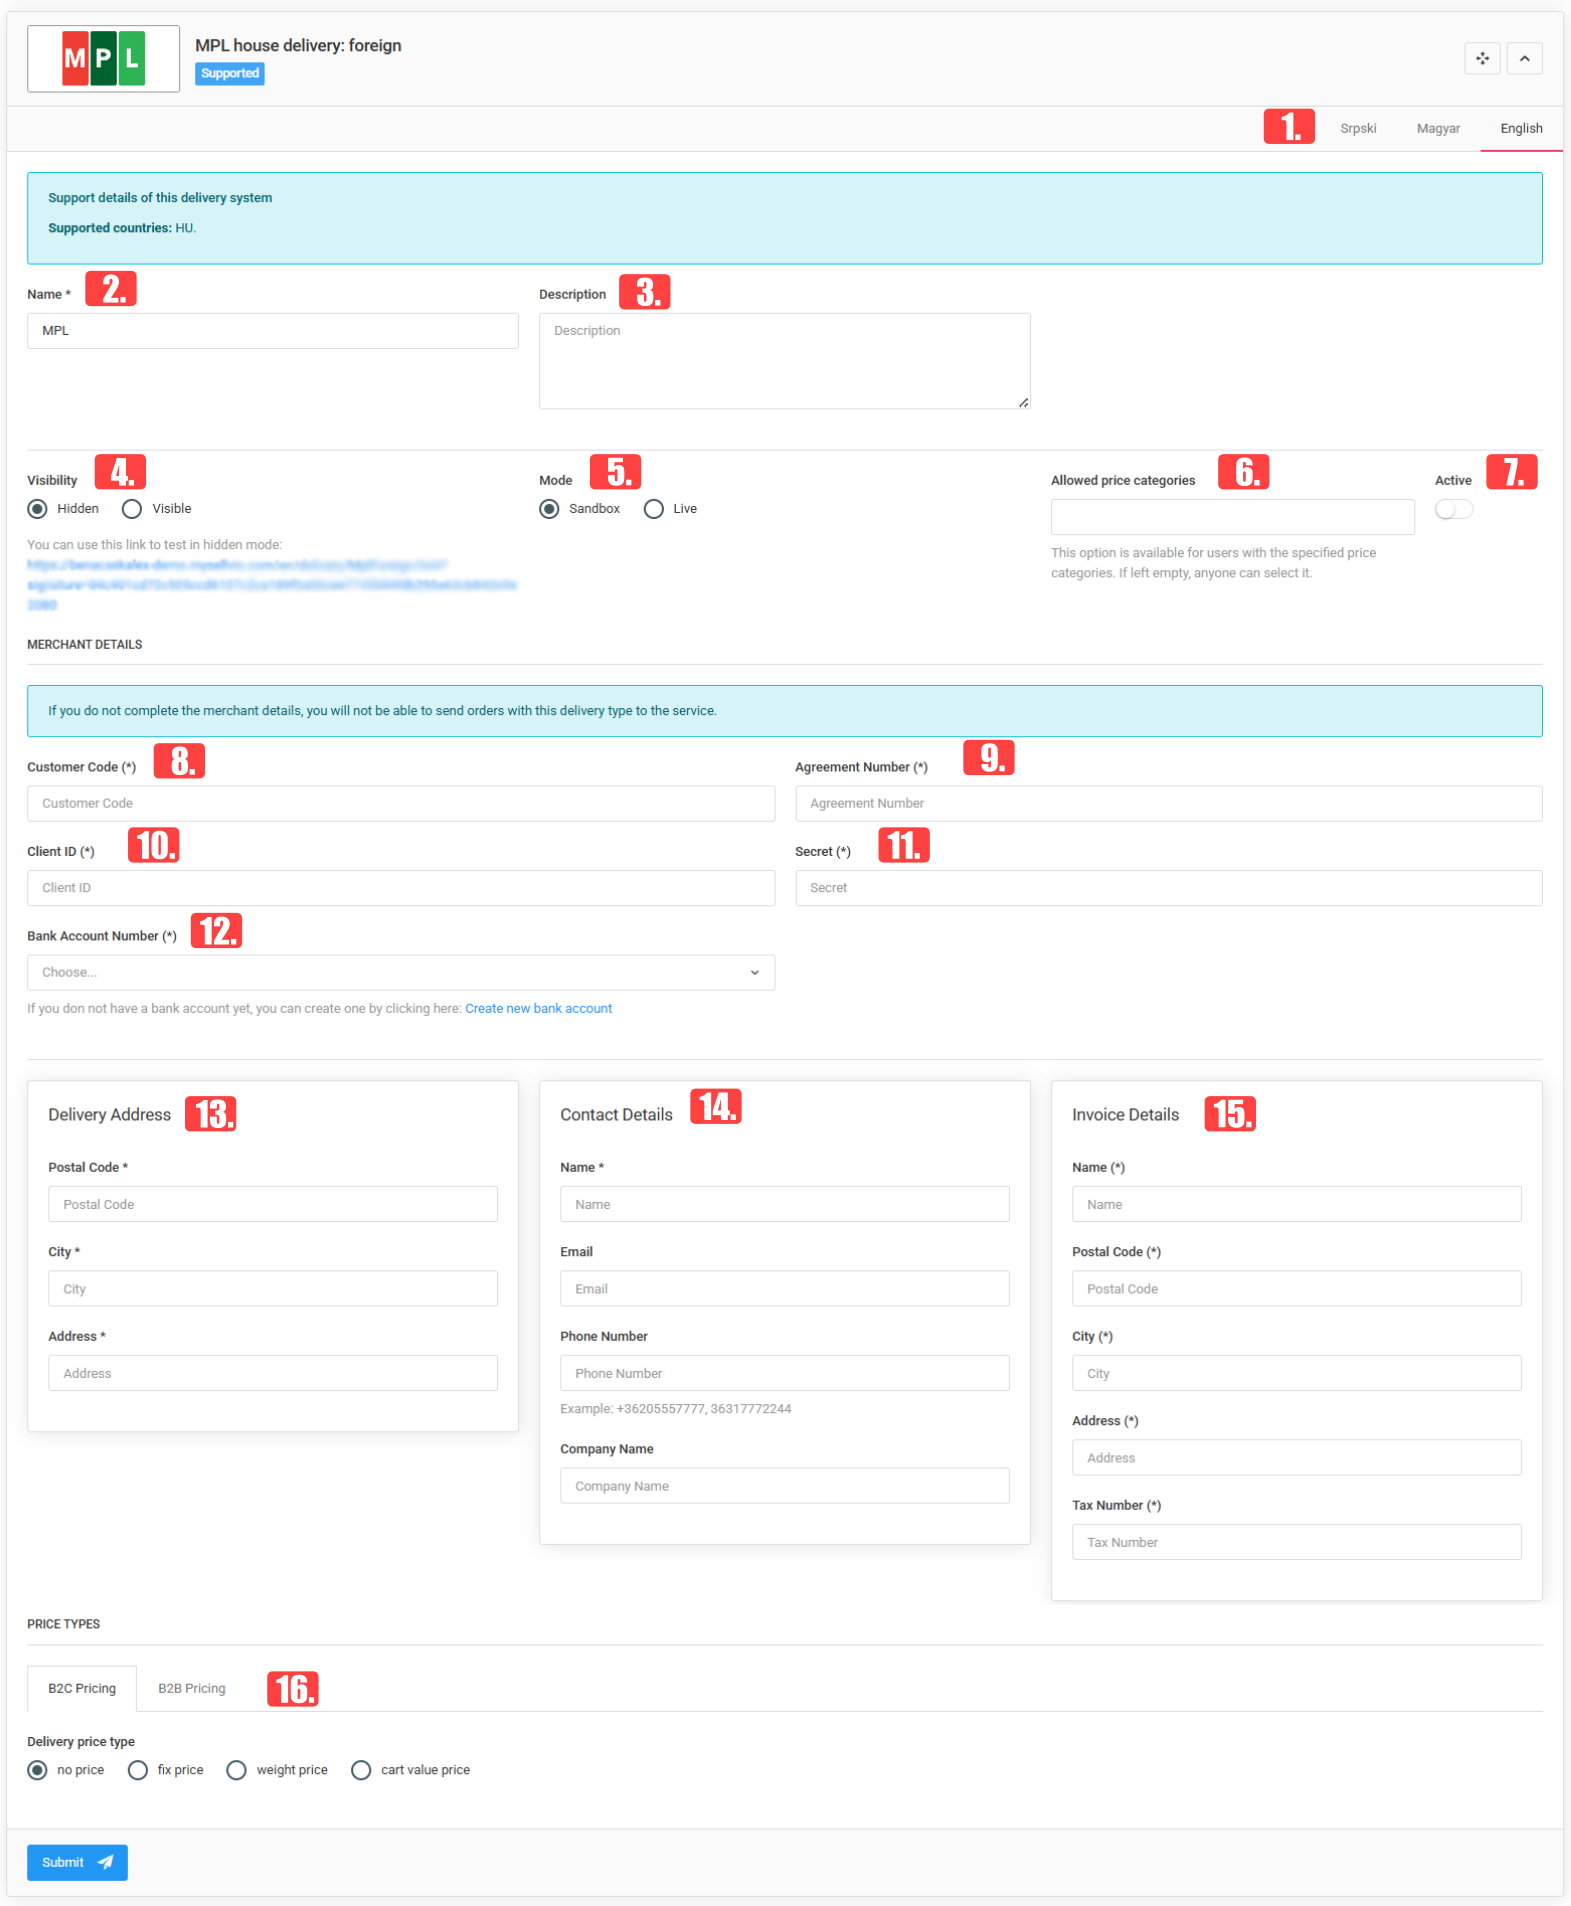Screen dimensions: 1571x1906
Task: Open the hidden mode test link
Action: [272, 585]
